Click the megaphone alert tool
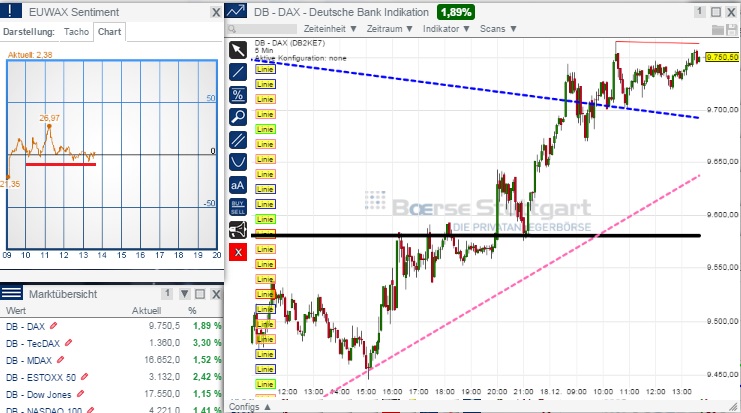The width and height of the screenshot is (741, 413). (x=238, y=230)
